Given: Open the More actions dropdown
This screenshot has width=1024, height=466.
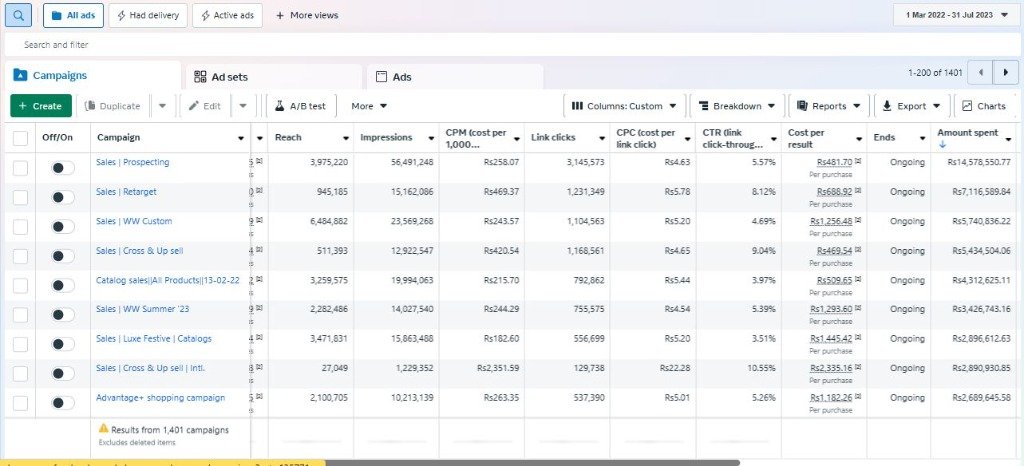Looking at the screenshot, I should coord(369,106).
